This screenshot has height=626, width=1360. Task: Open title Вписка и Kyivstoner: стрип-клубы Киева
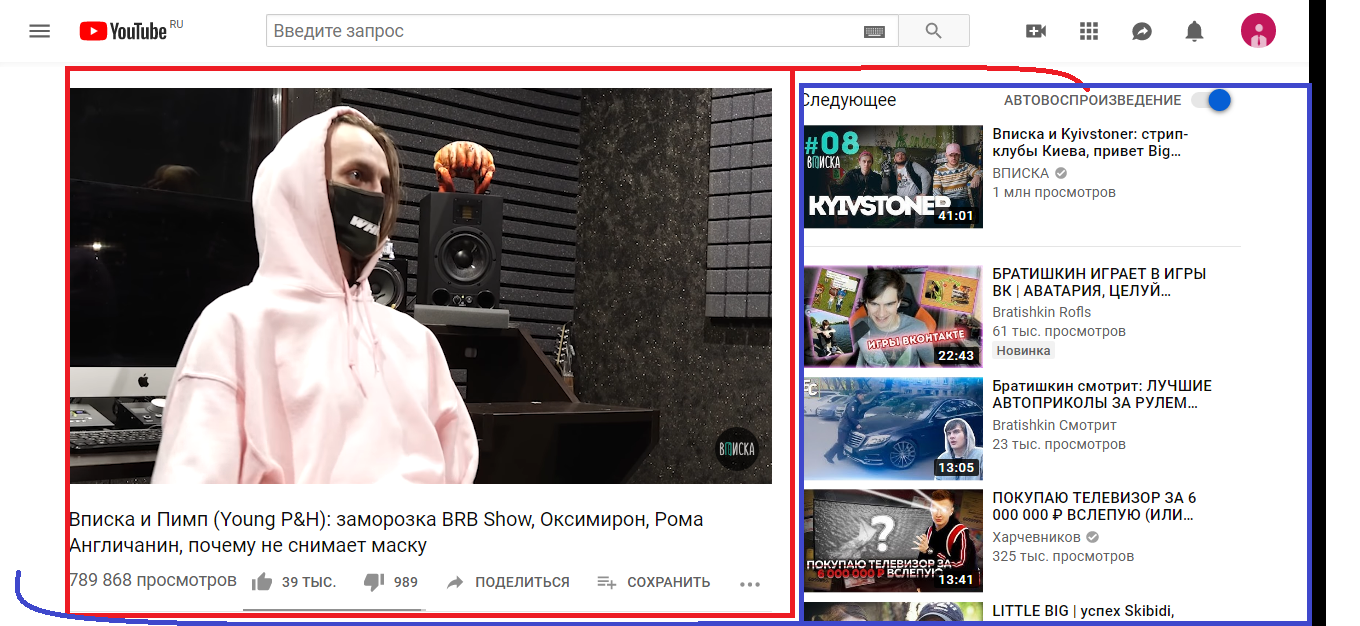(x=1090, y=142)
